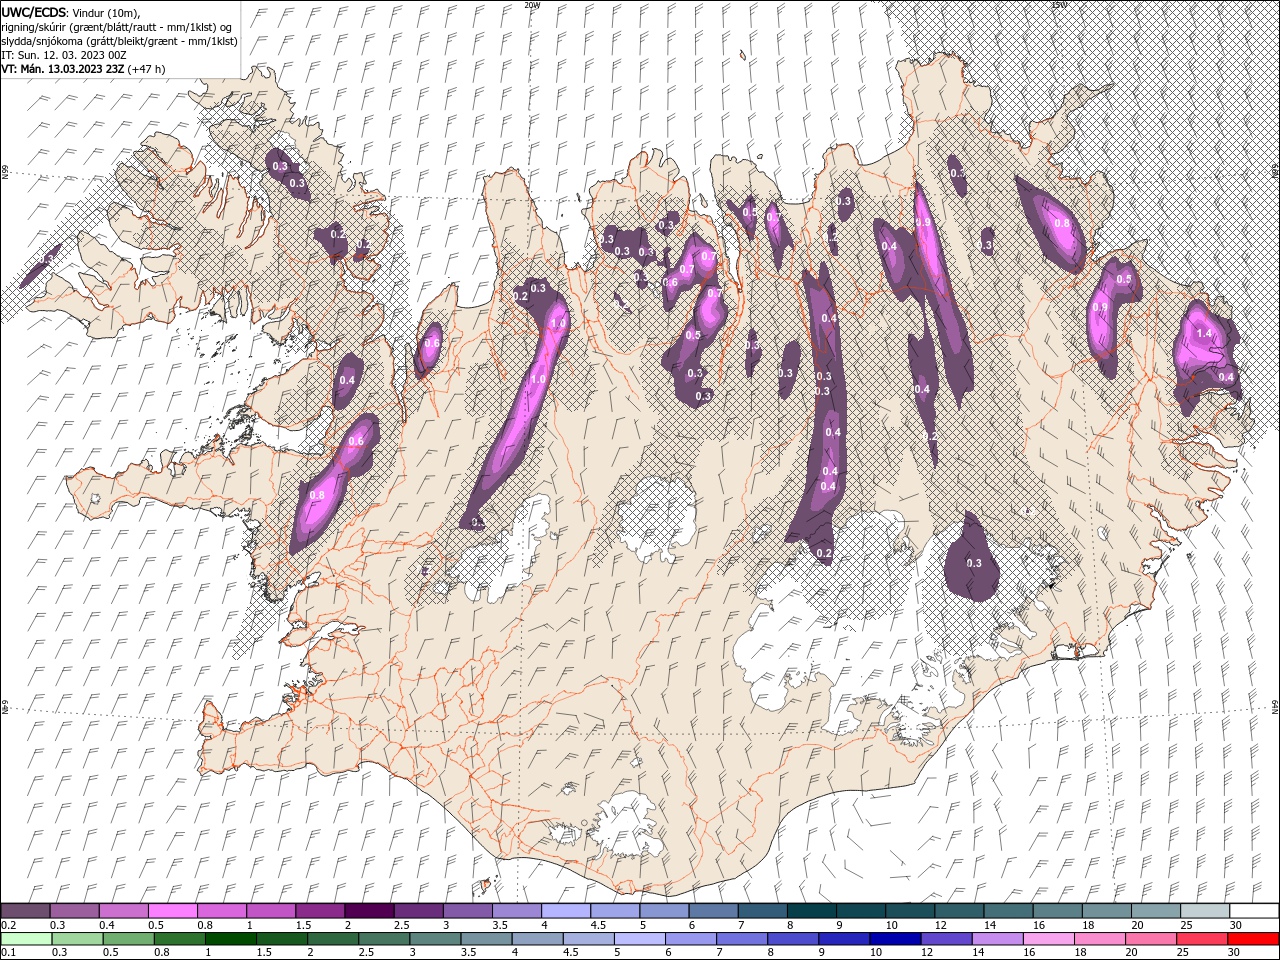Click the '0.2' label on the upper legend row
1280x960 pixels.
coord(8,926)
